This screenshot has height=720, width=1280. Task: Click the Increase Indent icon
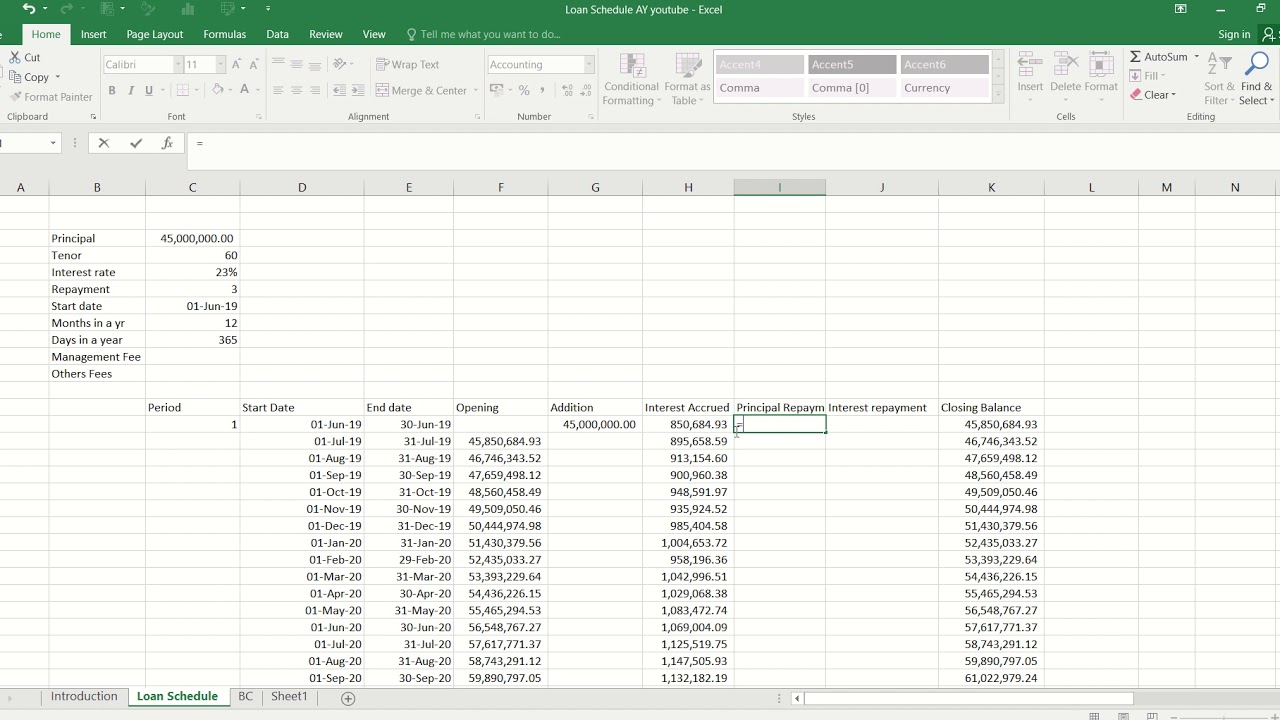point(357,90)
